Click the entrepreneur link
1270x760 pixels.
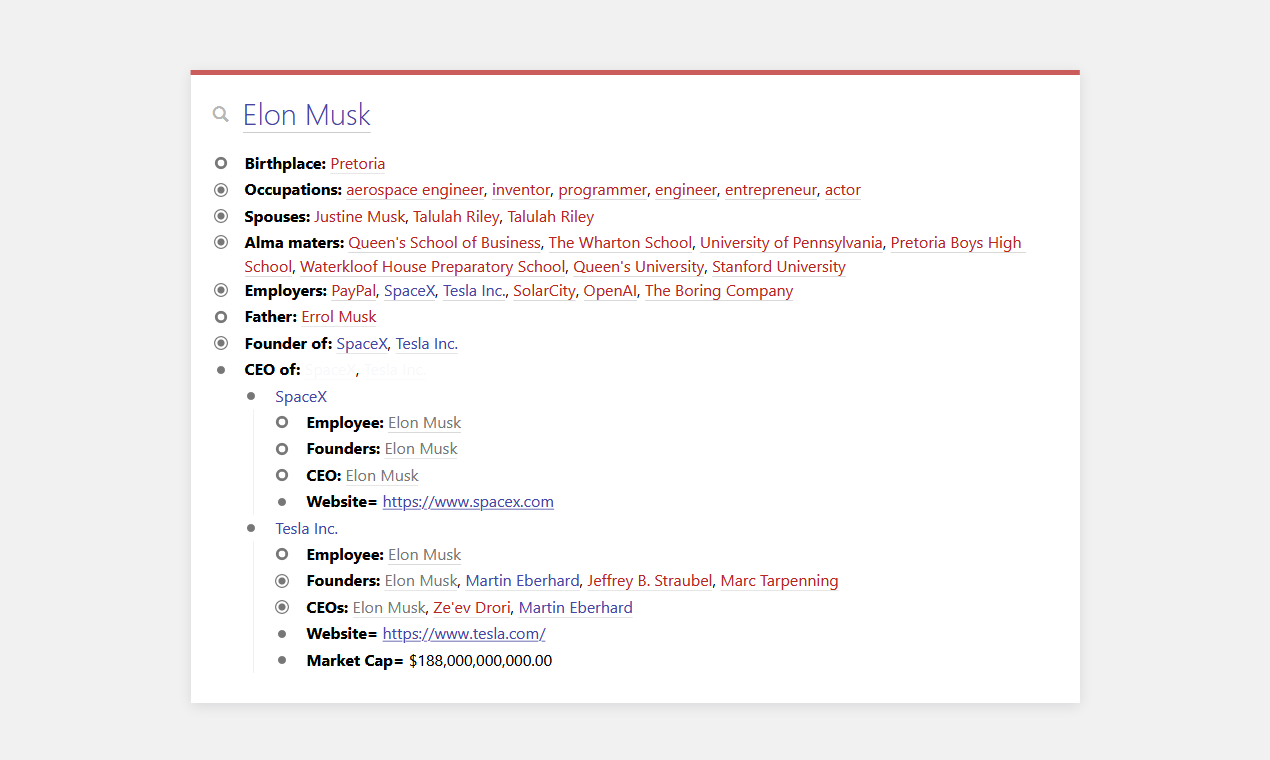(x=771, y=190)
